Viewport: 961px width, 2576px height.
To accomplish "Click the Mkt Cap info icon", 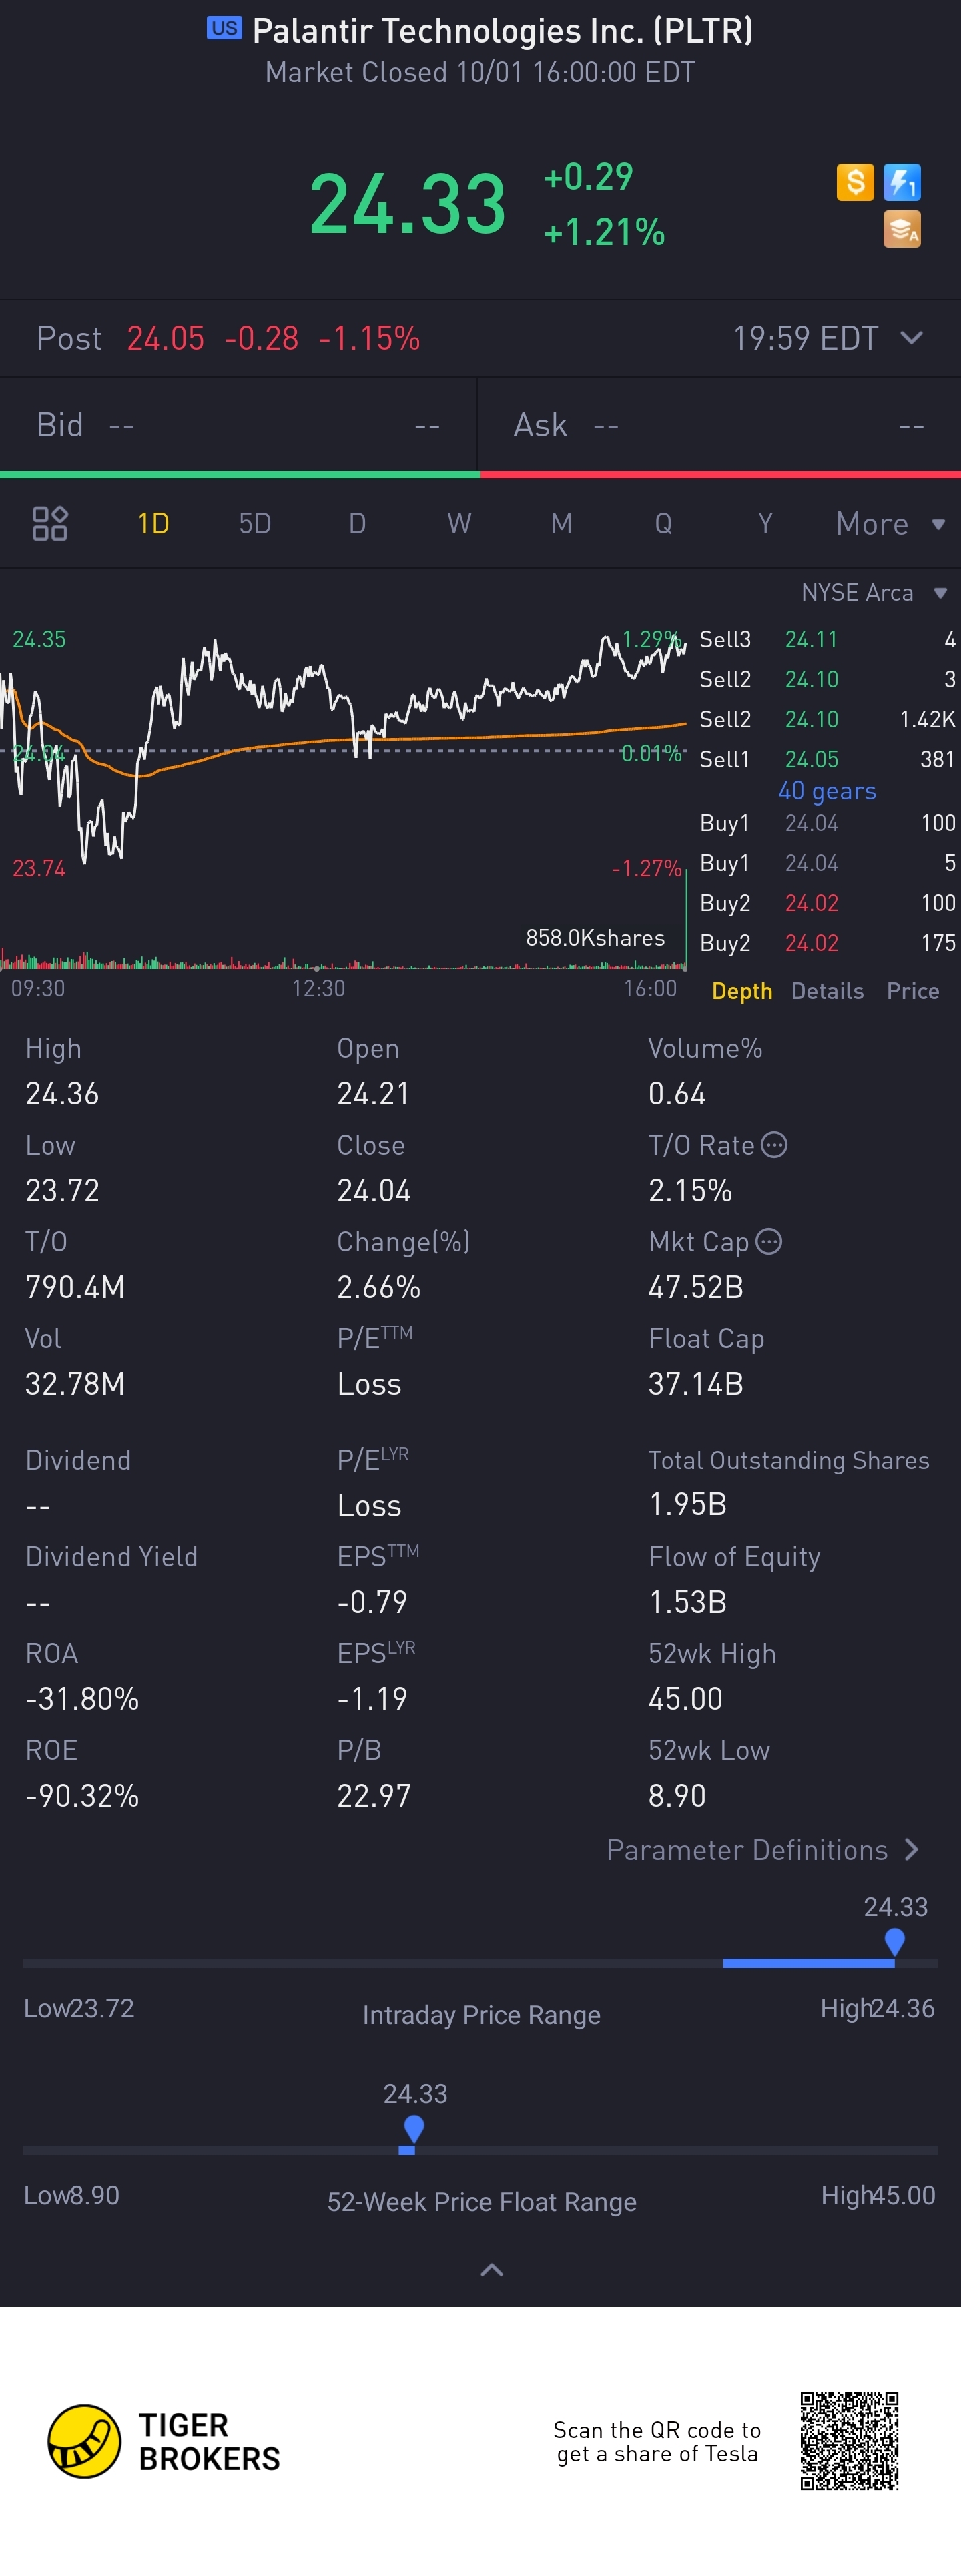I will (x=768, y=1242).
